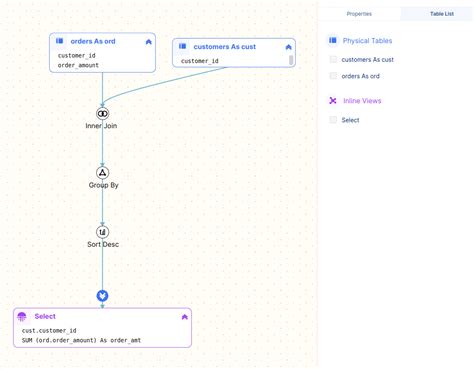
Task: Click the blue double-chevron output node
Action: [102, 296]
